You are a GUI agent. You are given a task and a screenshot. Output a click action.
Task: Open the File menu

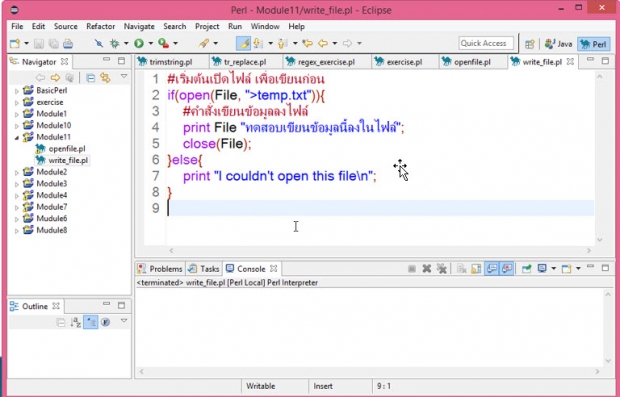pyautogui.click(x=17, y=26)
